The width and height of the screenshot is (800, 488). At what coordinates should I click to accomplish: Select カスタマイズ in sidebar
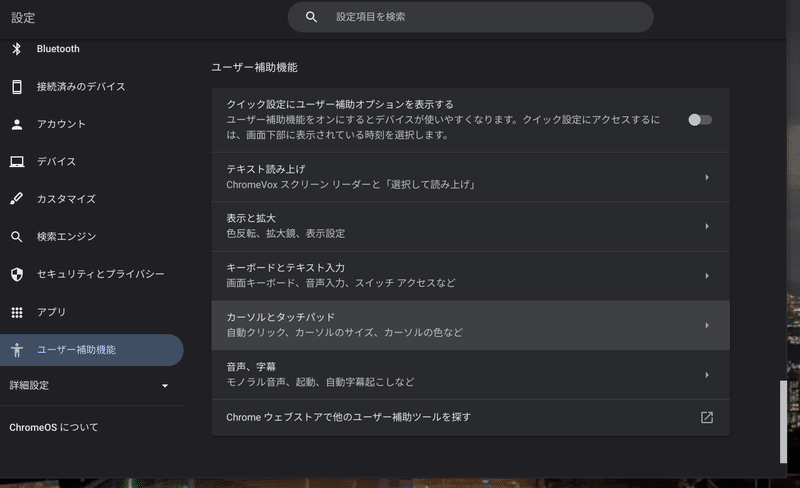pyautogui.click(x=66, y=199)
